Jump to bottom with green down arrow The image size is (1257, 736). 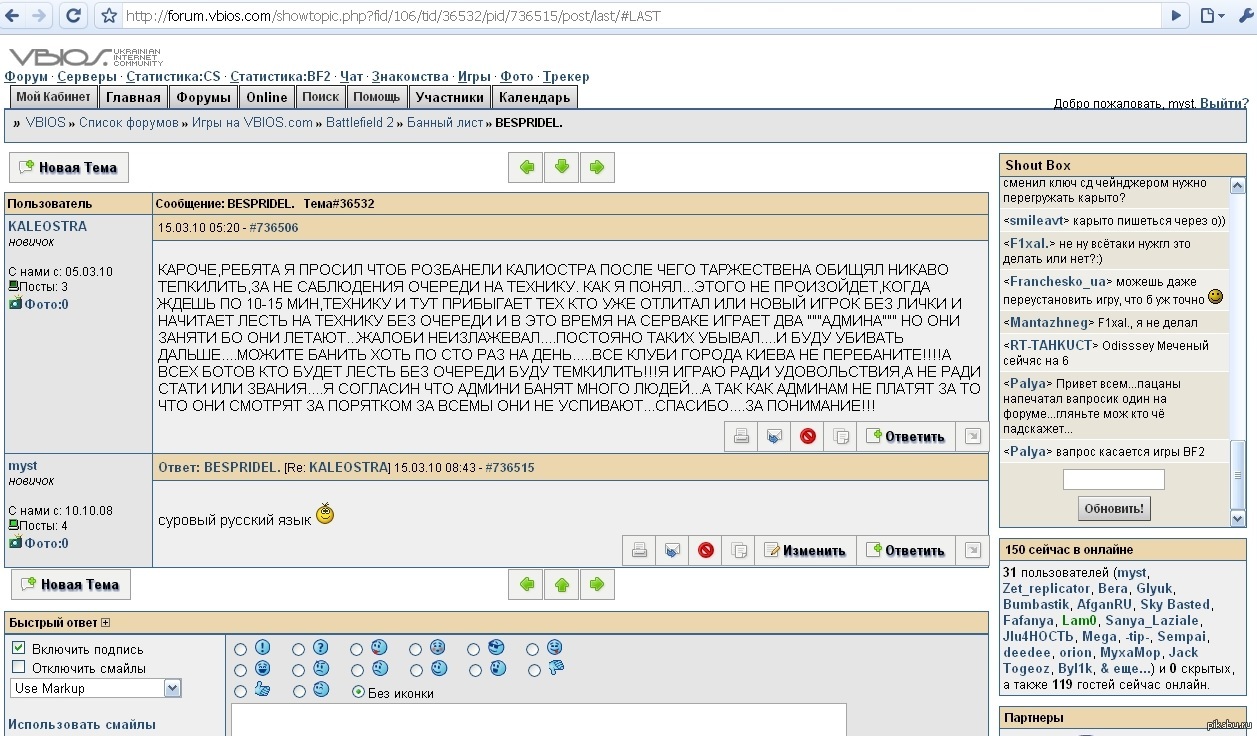click(561, 167)
